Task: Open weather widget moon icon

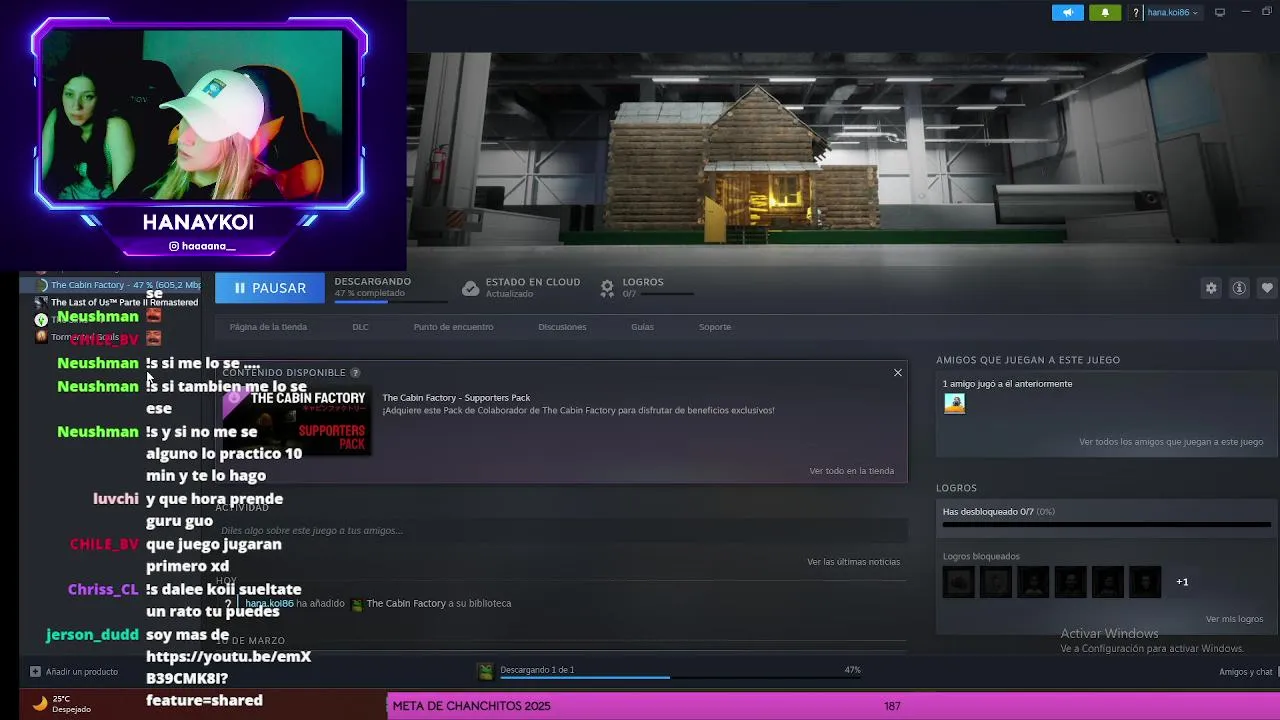Action: [x=40, y=703]
